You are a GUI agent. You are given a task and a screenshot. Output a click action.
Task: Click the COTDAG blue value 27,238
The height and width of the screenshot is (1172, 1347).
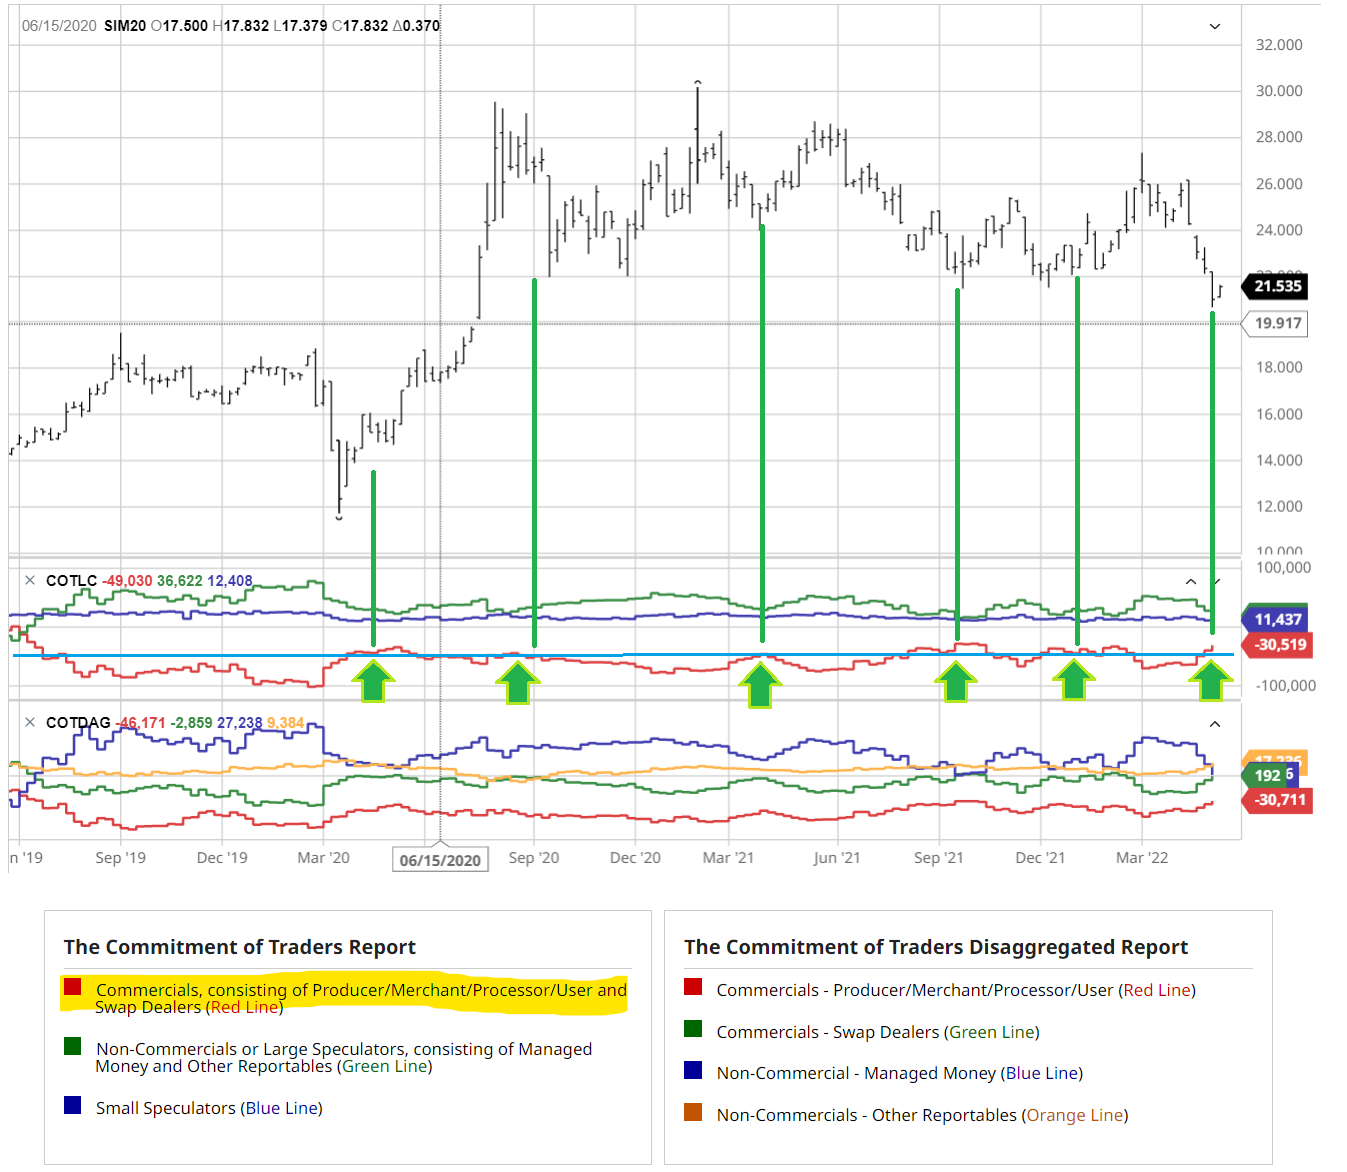240,723
